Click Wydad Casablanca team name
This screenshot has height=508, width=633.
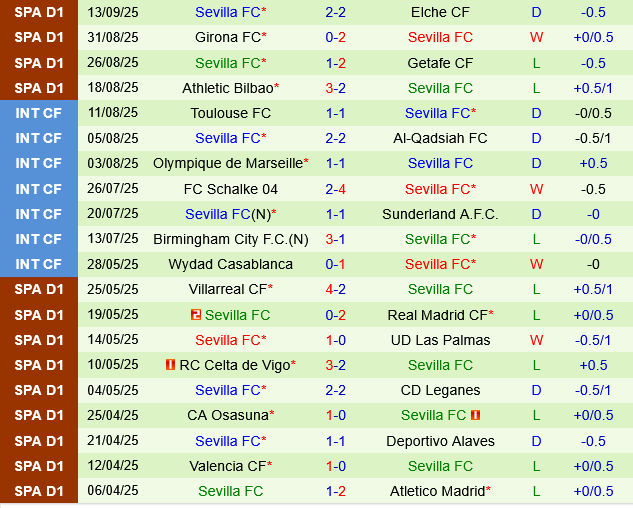pyautogui.click(x=231, y=264)
